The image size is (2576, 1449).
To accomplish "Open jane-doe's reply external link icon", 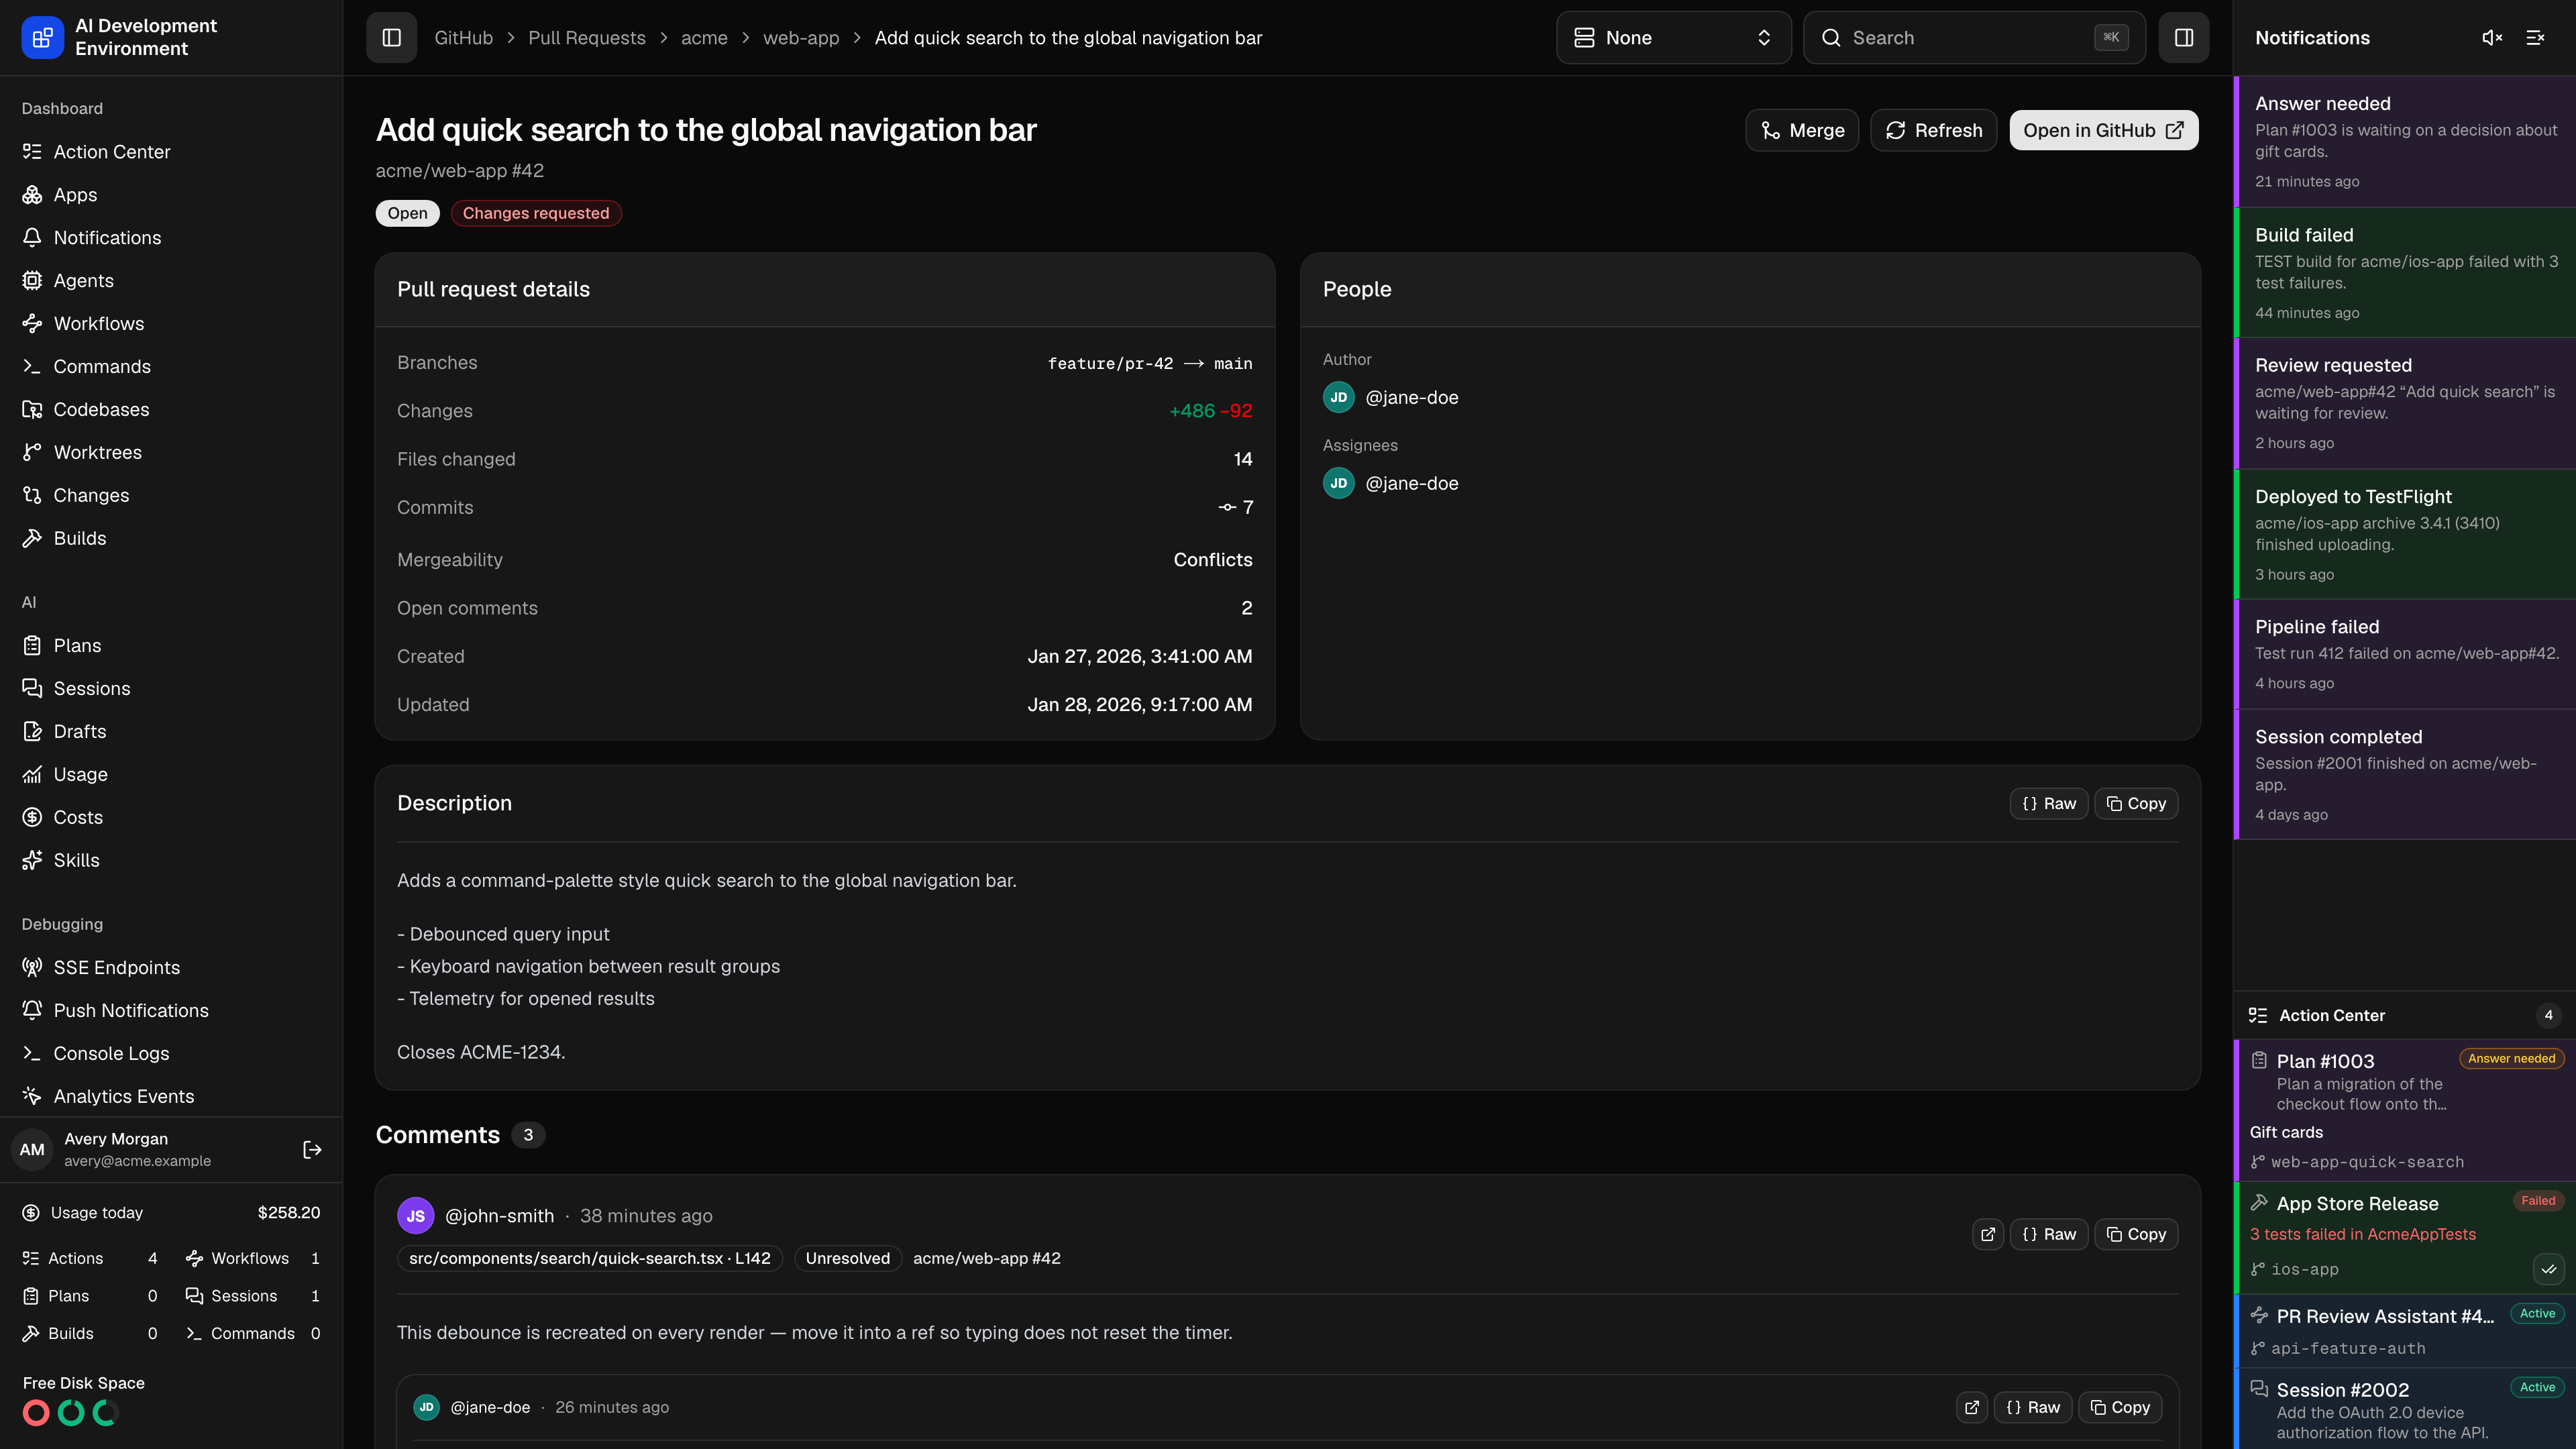I will (x=1972, y=1407).
